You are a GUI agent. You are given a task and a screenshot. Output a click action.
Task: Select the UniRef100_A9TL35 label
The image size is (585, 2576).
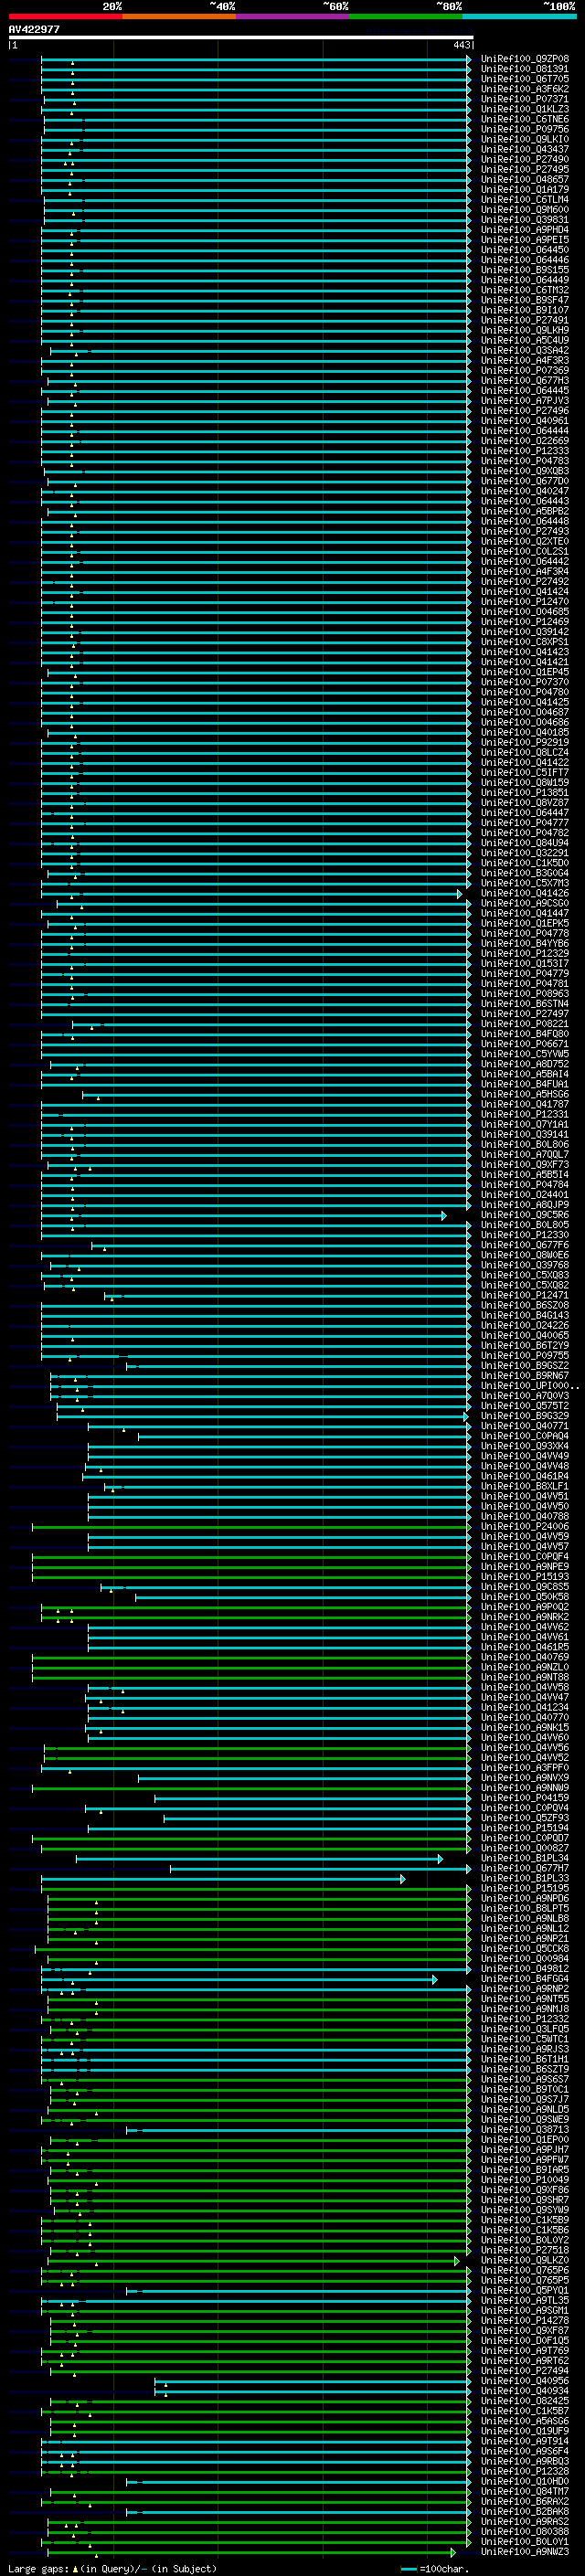525,2299
